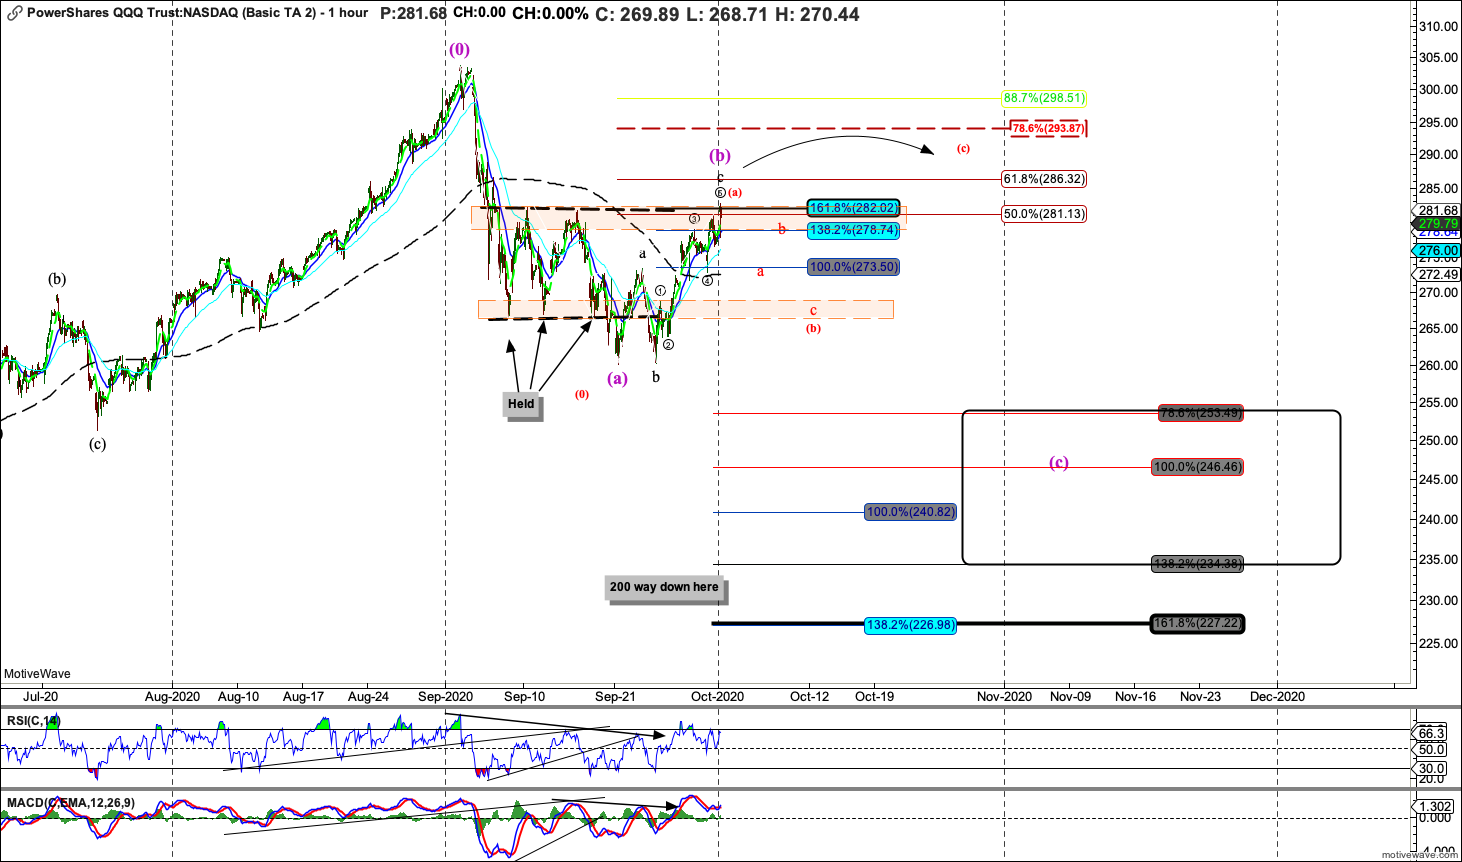The image size is (1462, 862).
Task: Select the red 78.6%(293.87) retracement label
Action: 1047,128
